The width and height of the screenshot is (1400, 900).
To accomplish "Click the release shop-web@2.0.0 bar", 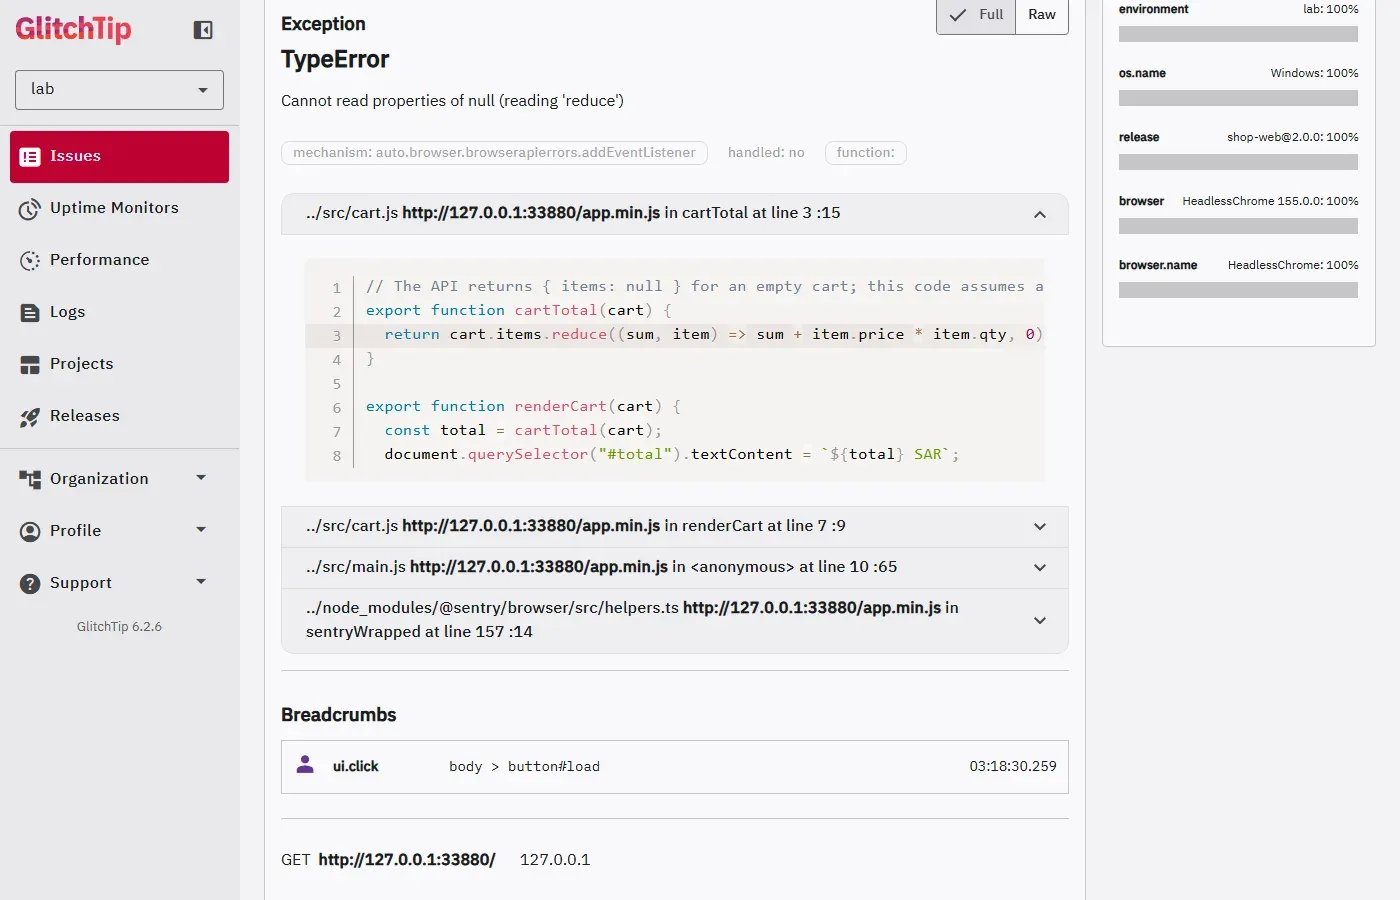I will pos(1238,162).
